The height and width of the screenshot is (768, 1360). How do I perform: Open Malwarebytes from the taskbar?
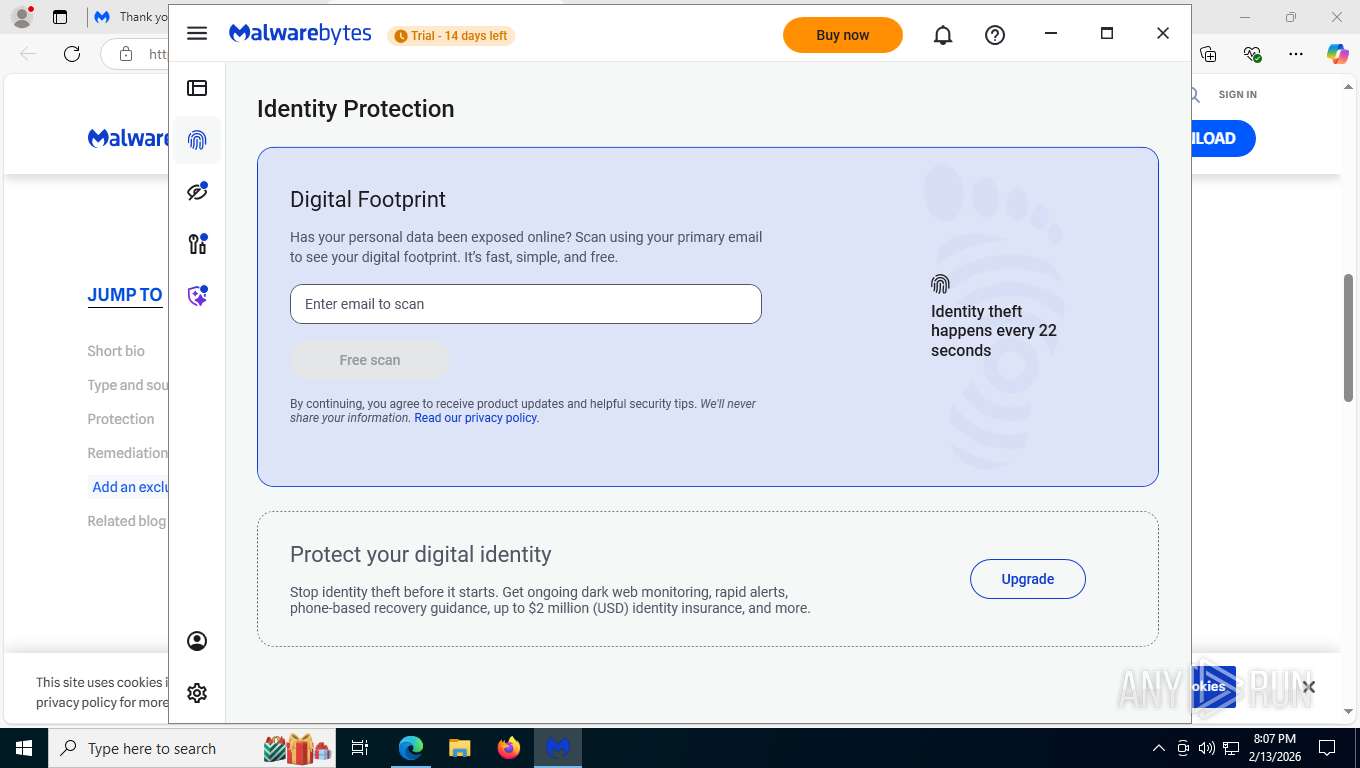(x=558, y=748)
